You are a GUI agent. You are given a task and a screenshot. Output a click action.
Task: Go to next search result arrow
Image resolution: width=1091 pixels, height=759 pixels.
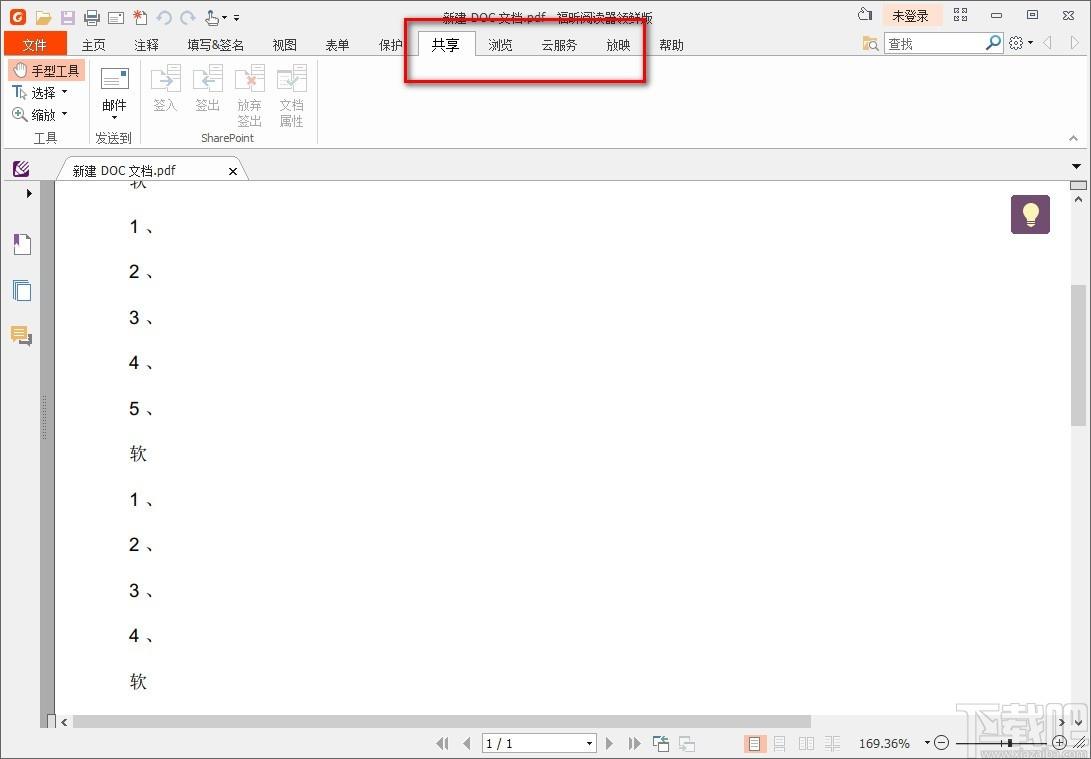1074,43
